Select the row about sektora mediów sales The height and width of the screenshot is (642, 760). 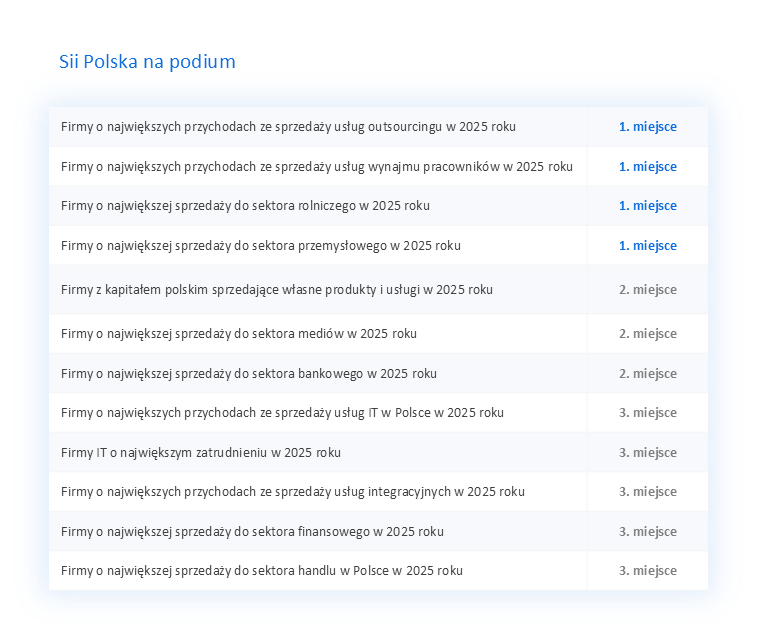pos(378,334)
